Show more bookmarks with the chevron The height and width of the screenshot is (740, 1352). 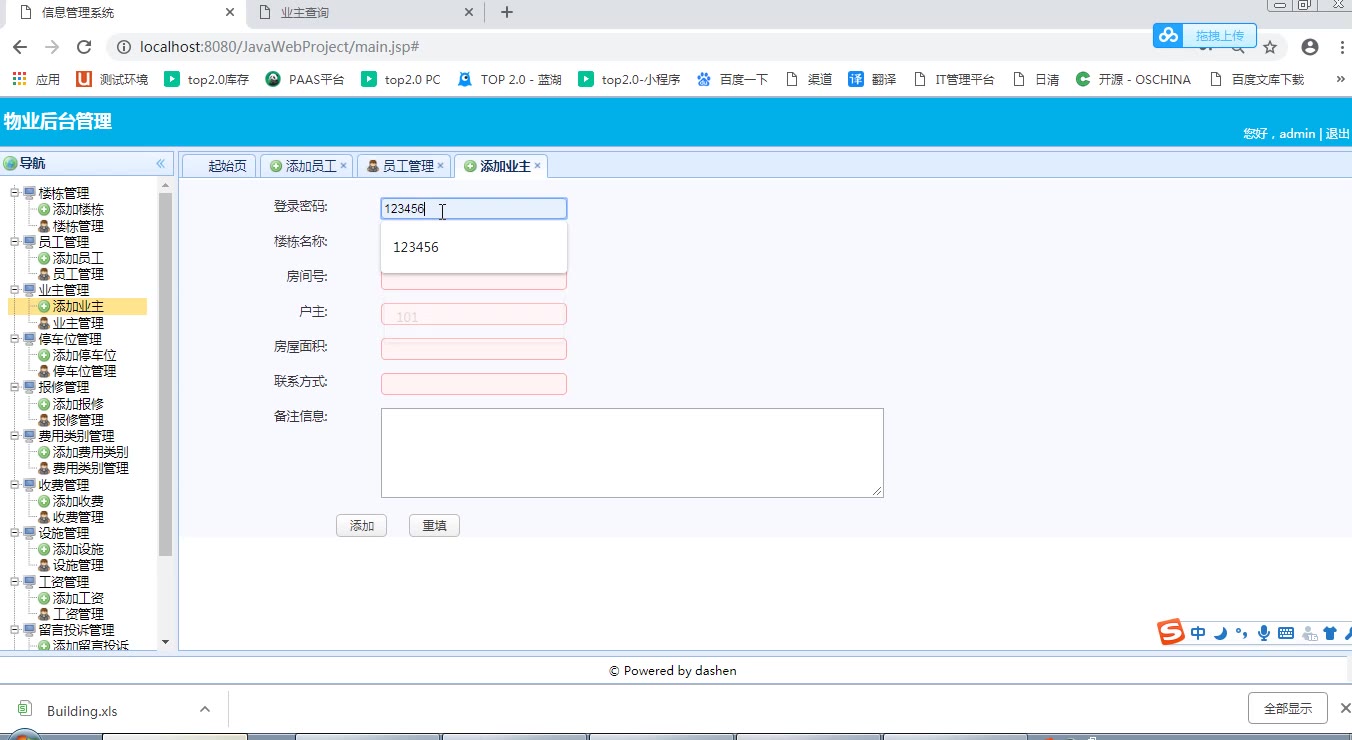[x=1340, y=79]
